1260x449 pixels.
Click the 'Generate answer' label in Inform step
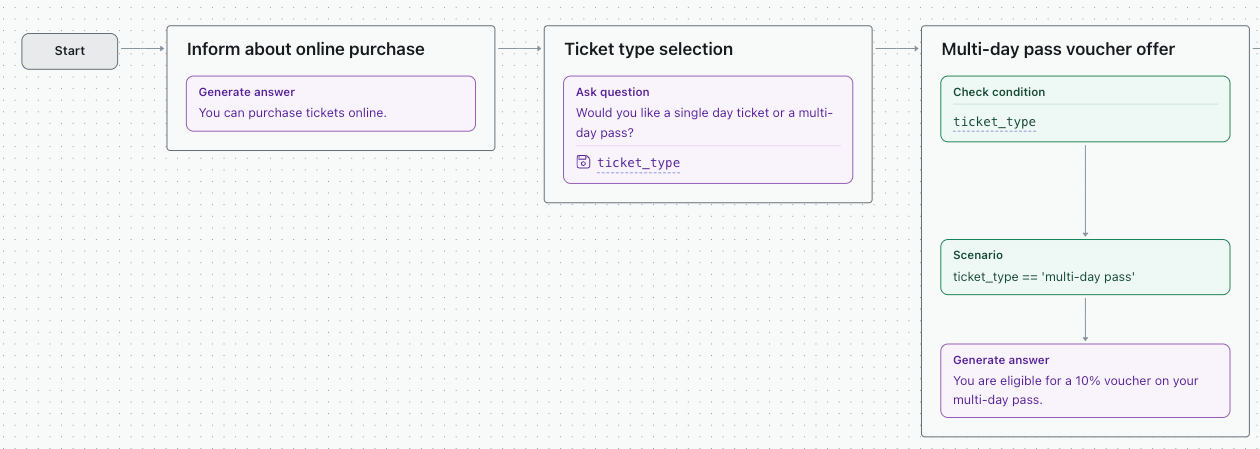[x=246, y=92]
